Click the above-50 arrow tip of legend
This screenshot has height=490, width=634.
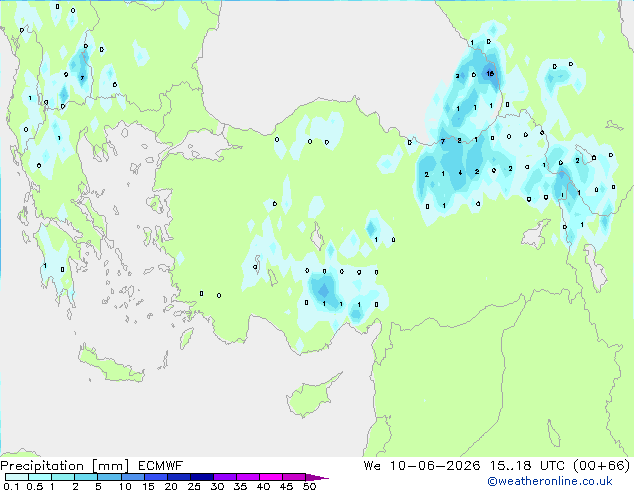point(317,477)
